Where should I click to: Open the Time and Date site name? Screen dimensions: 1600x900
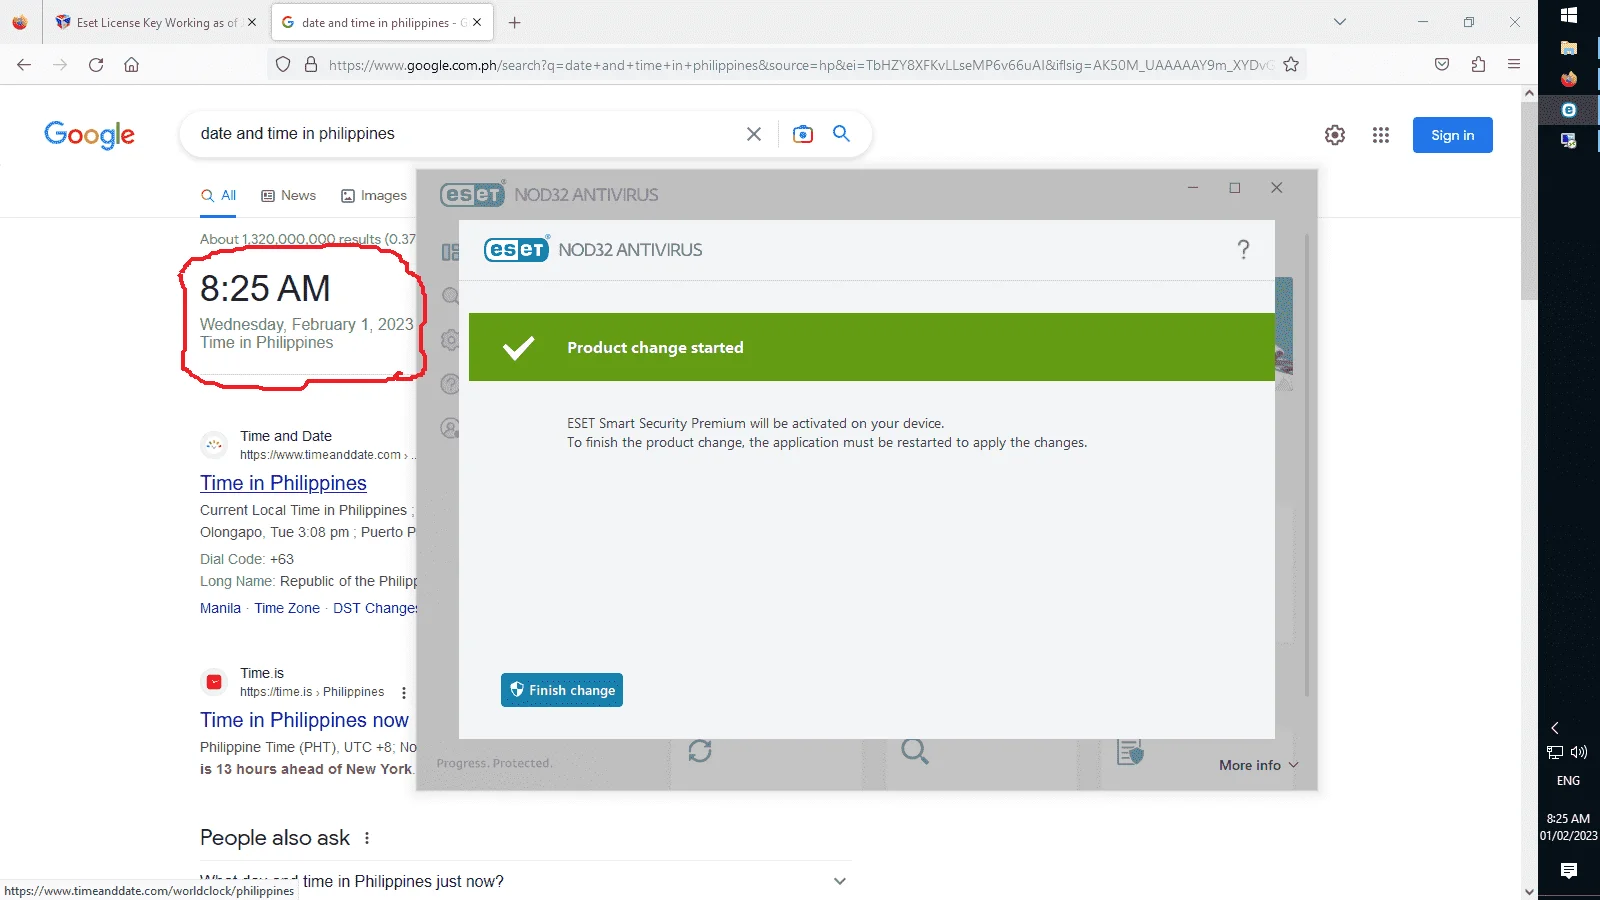click(x=286, y=436)
